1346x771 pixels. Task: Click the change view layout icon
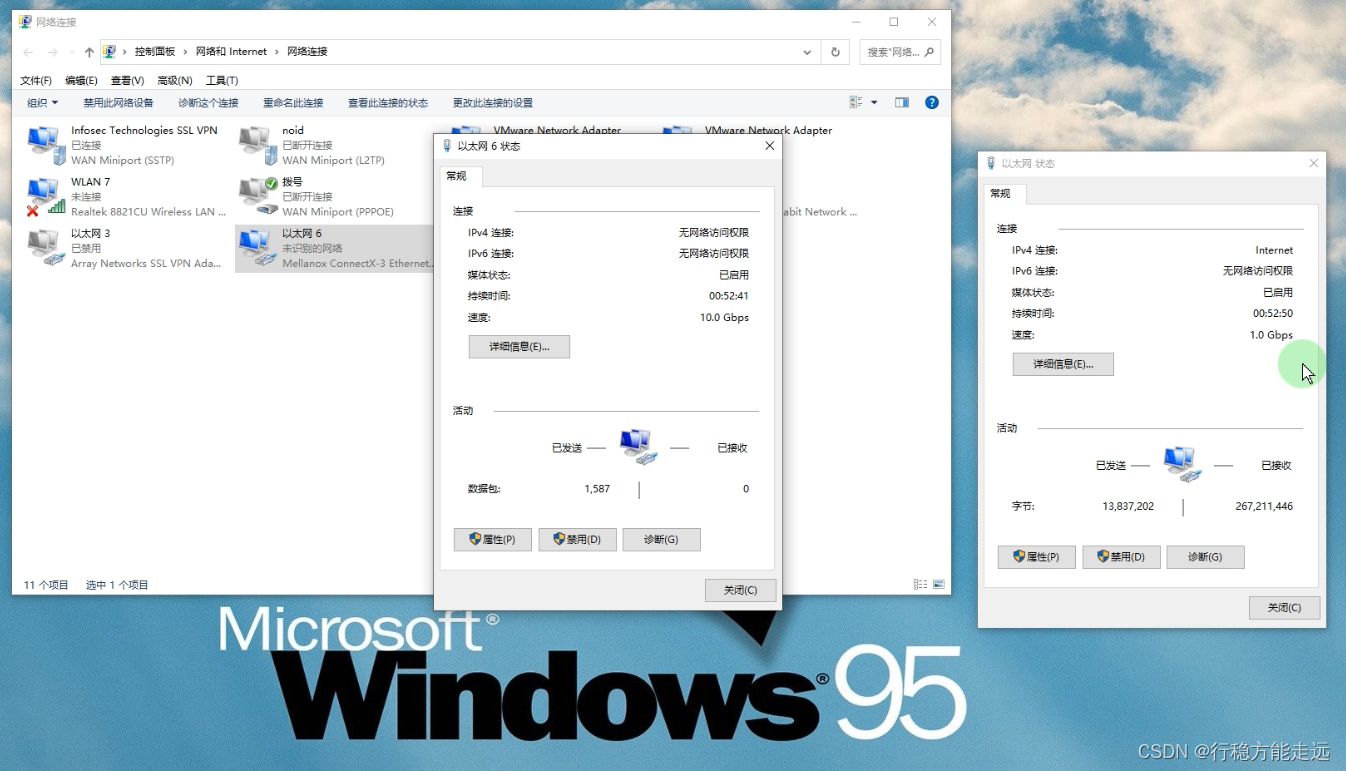[x=856, y=102]
